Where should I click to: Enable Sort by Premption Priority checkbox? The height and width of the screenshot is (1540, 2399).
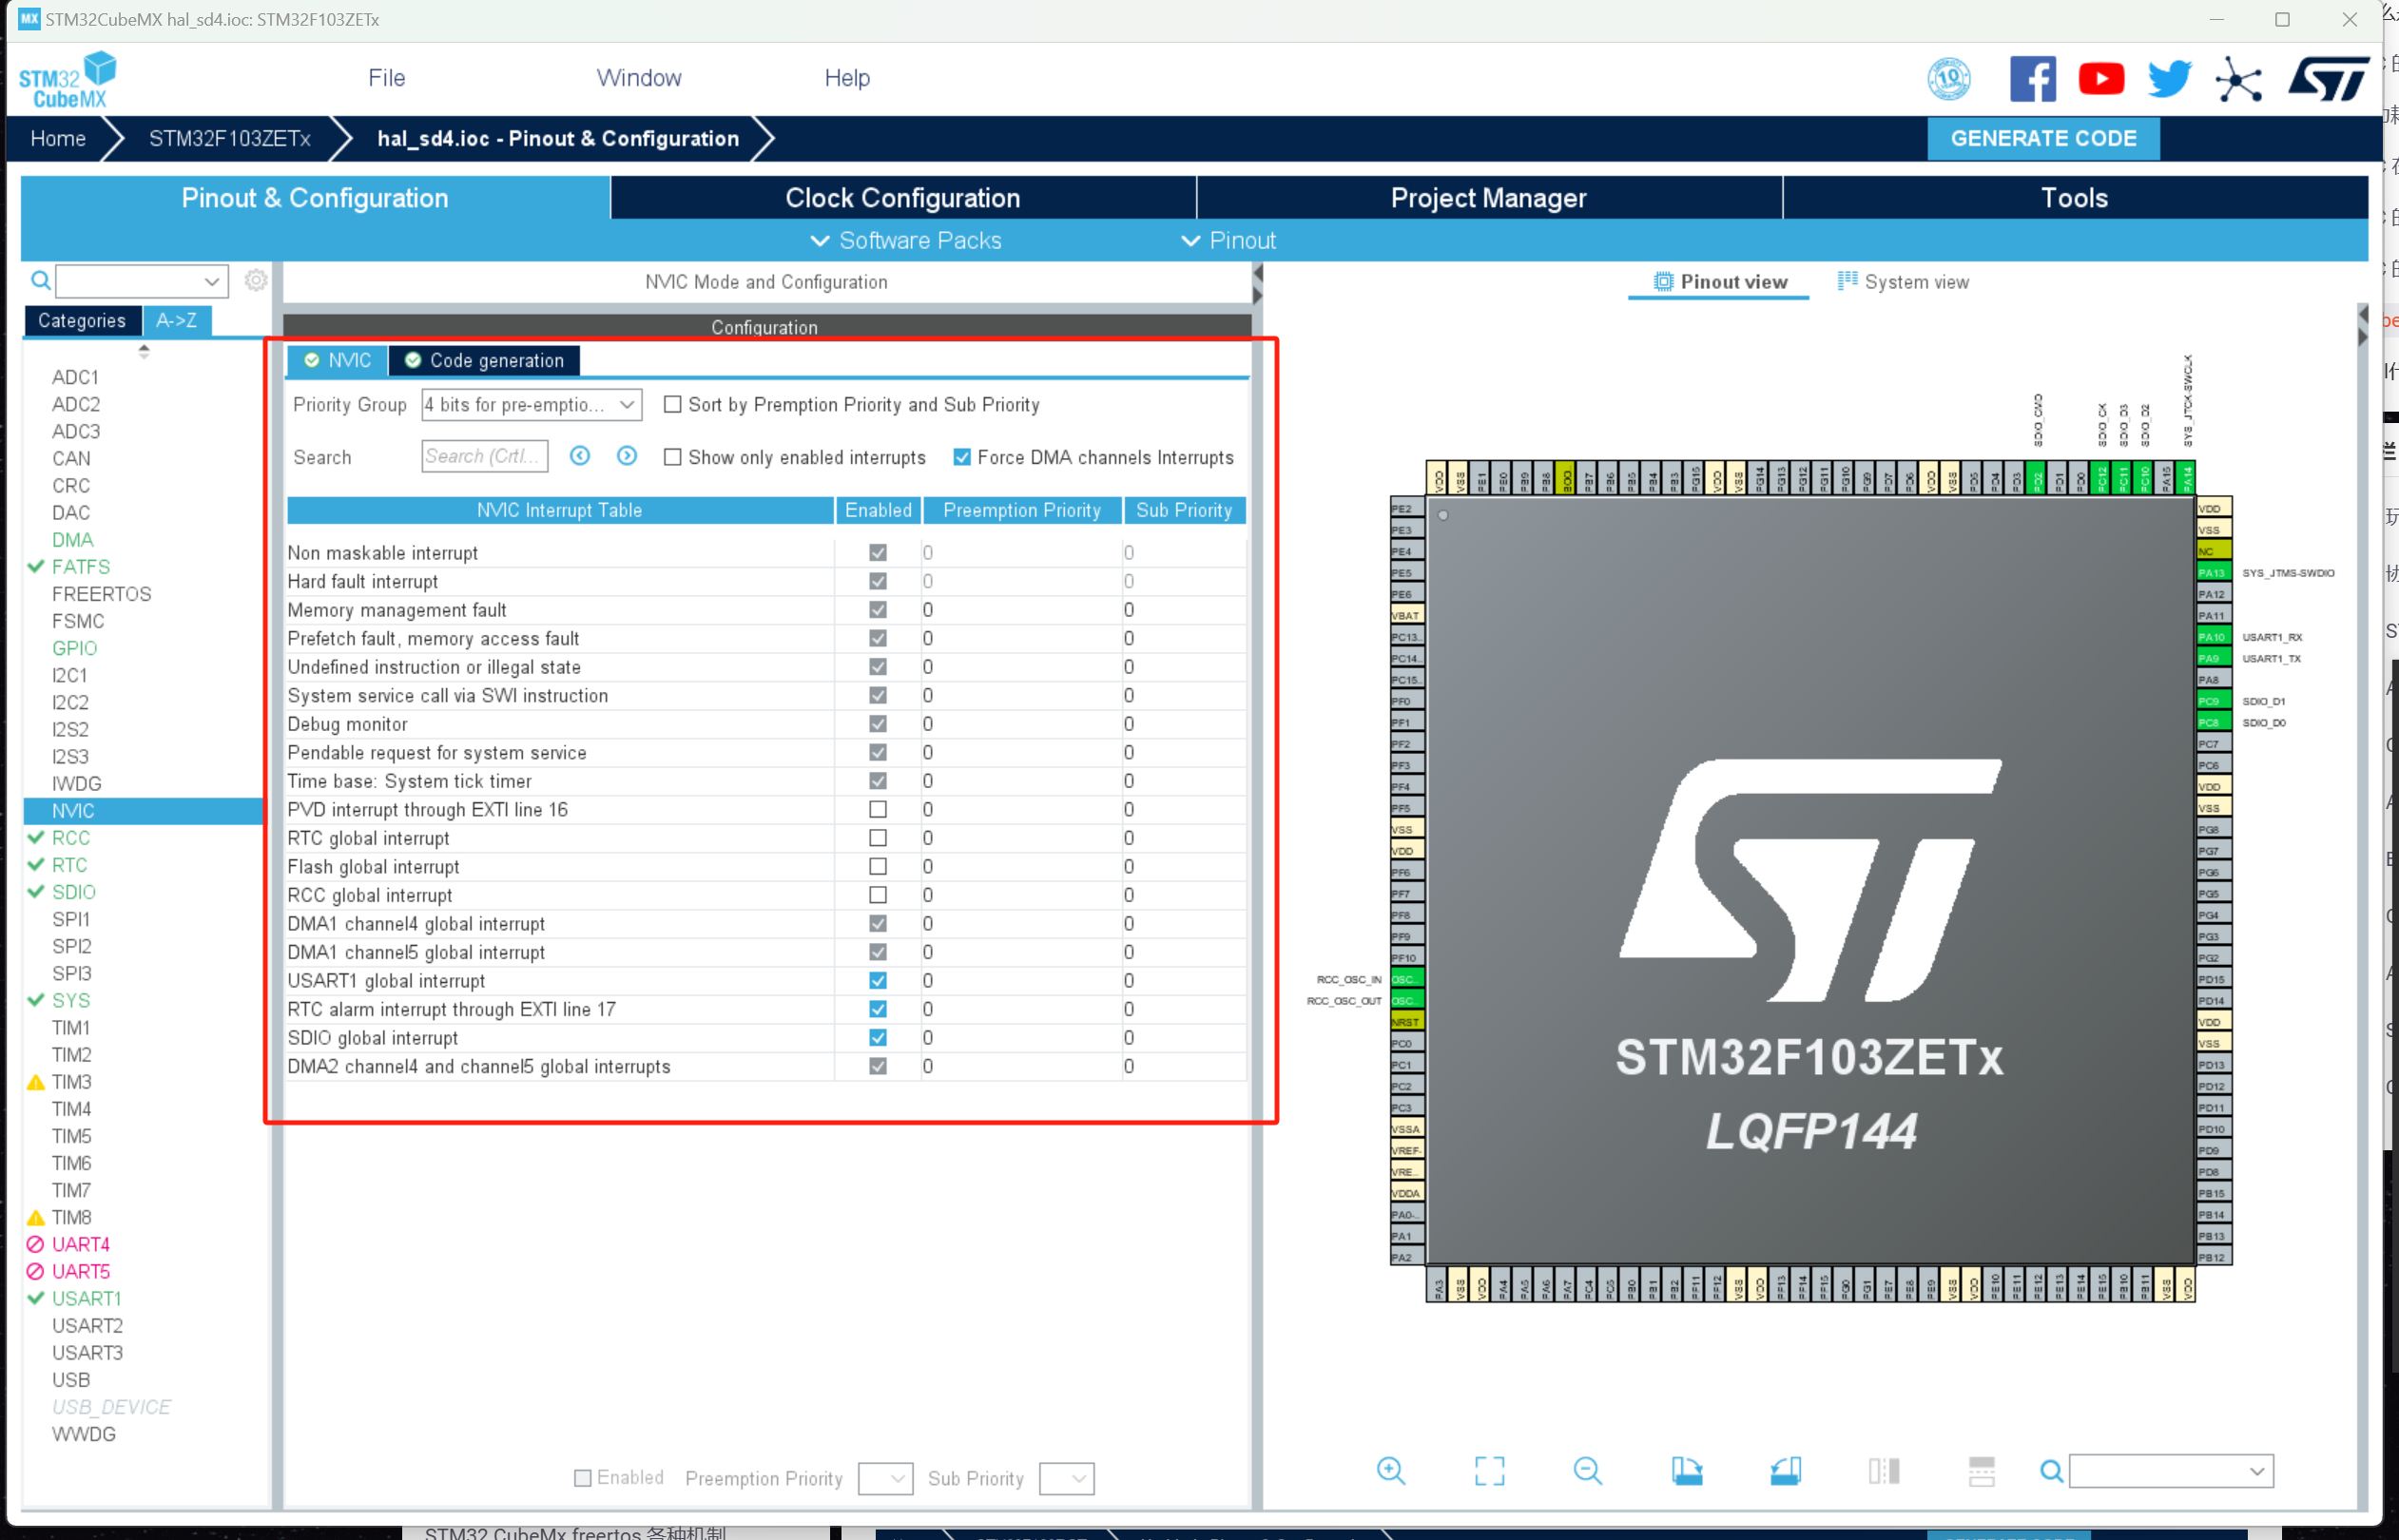point(673,404)
